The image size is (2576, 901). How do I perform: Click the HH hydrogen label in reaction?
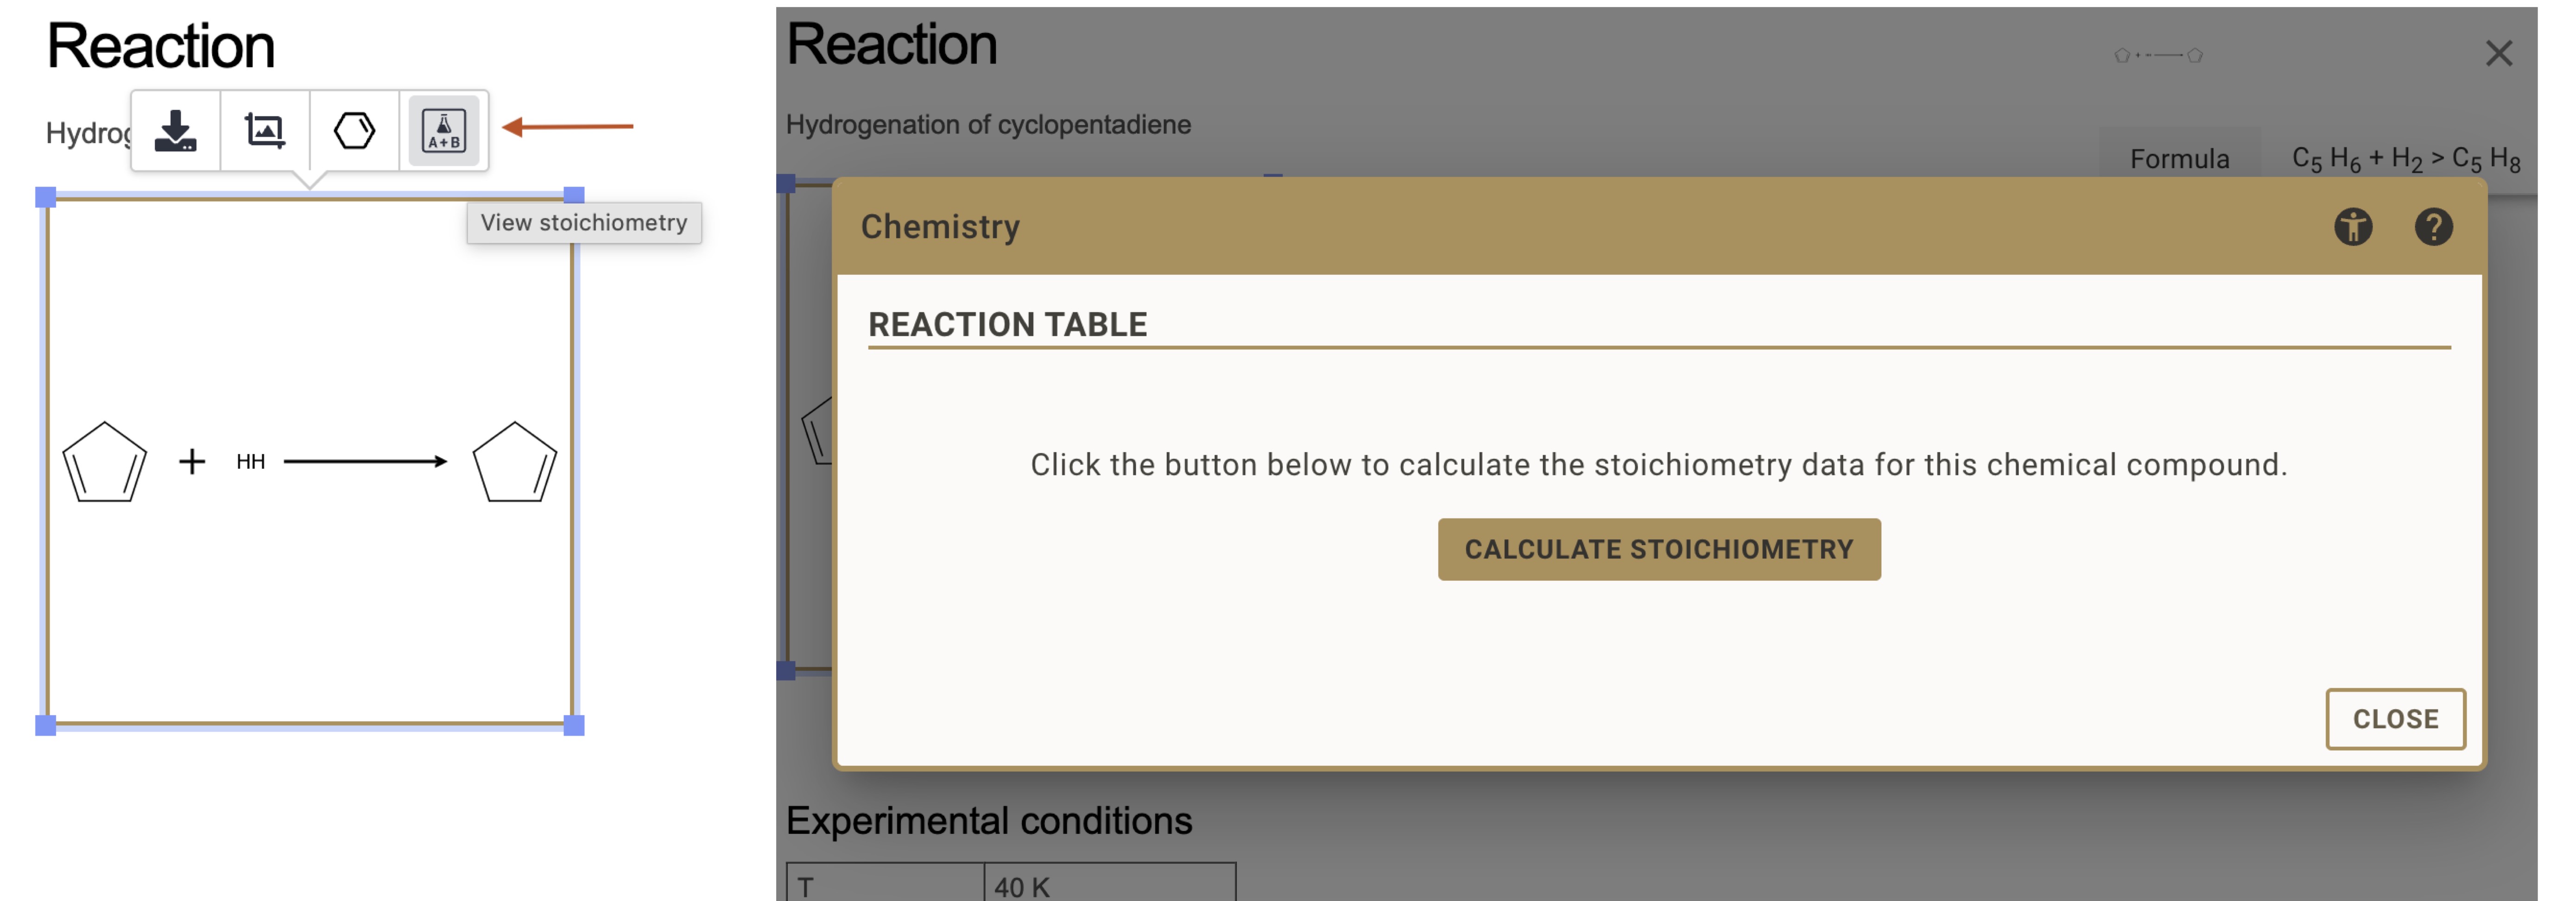tap(250, 461)
